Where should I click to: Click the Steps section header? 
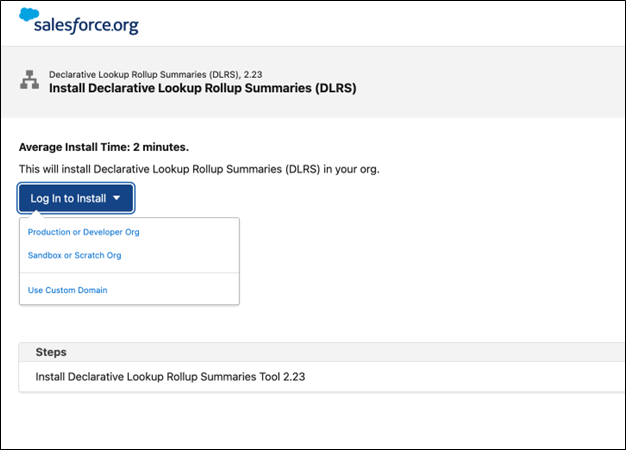tap(322, 352)
